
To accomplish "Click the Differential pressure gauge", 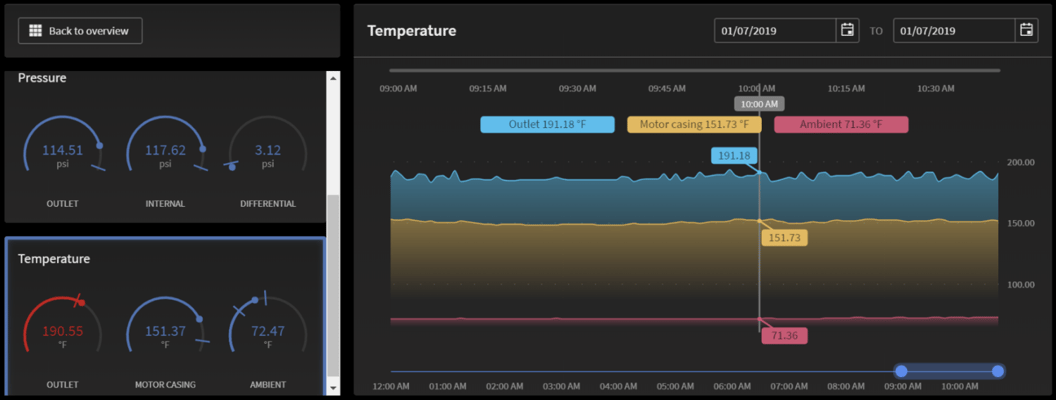I will tap(267, 155).
